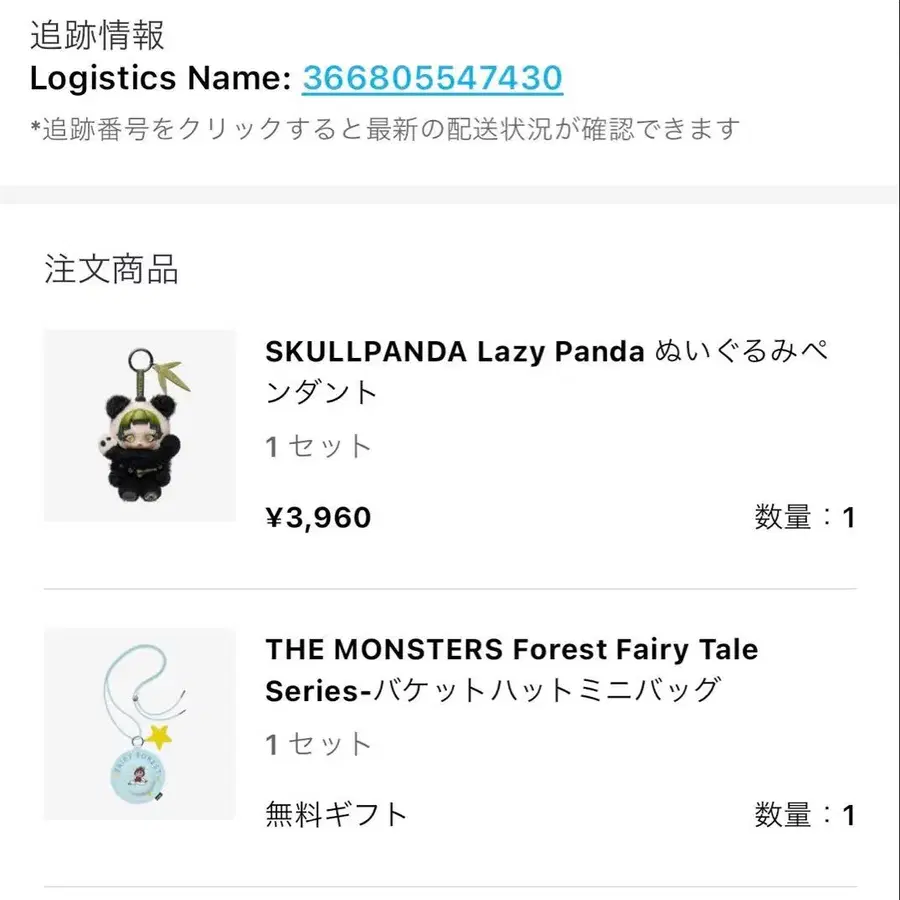Tap the tracking number hint text

pos(385,129)
